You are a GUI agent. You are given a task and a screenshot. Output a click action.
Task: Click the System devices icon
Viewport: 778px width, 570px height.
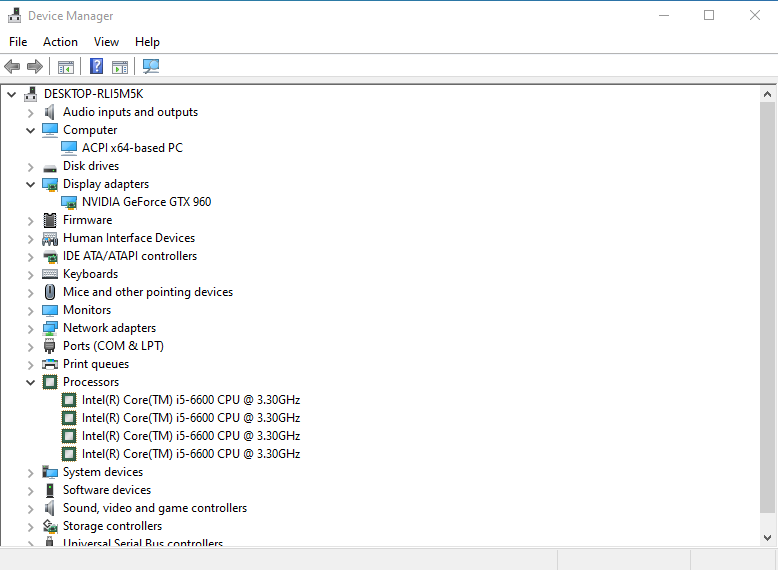(x=50, y=472)
